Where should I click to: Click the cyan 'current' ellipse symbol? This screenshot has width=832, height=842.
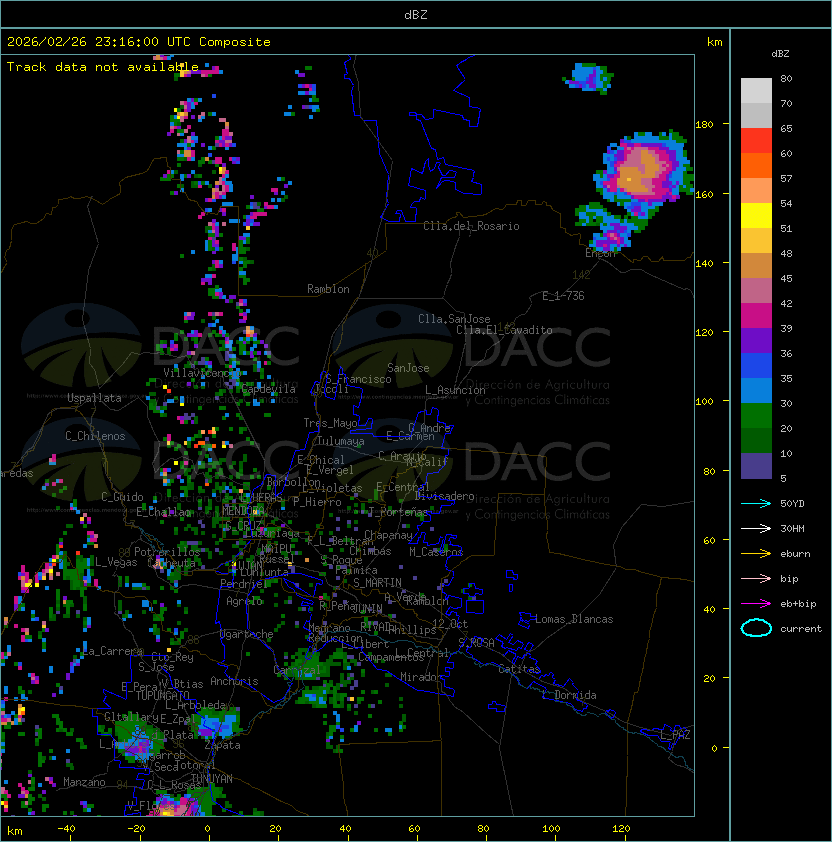tap(756, 628)
